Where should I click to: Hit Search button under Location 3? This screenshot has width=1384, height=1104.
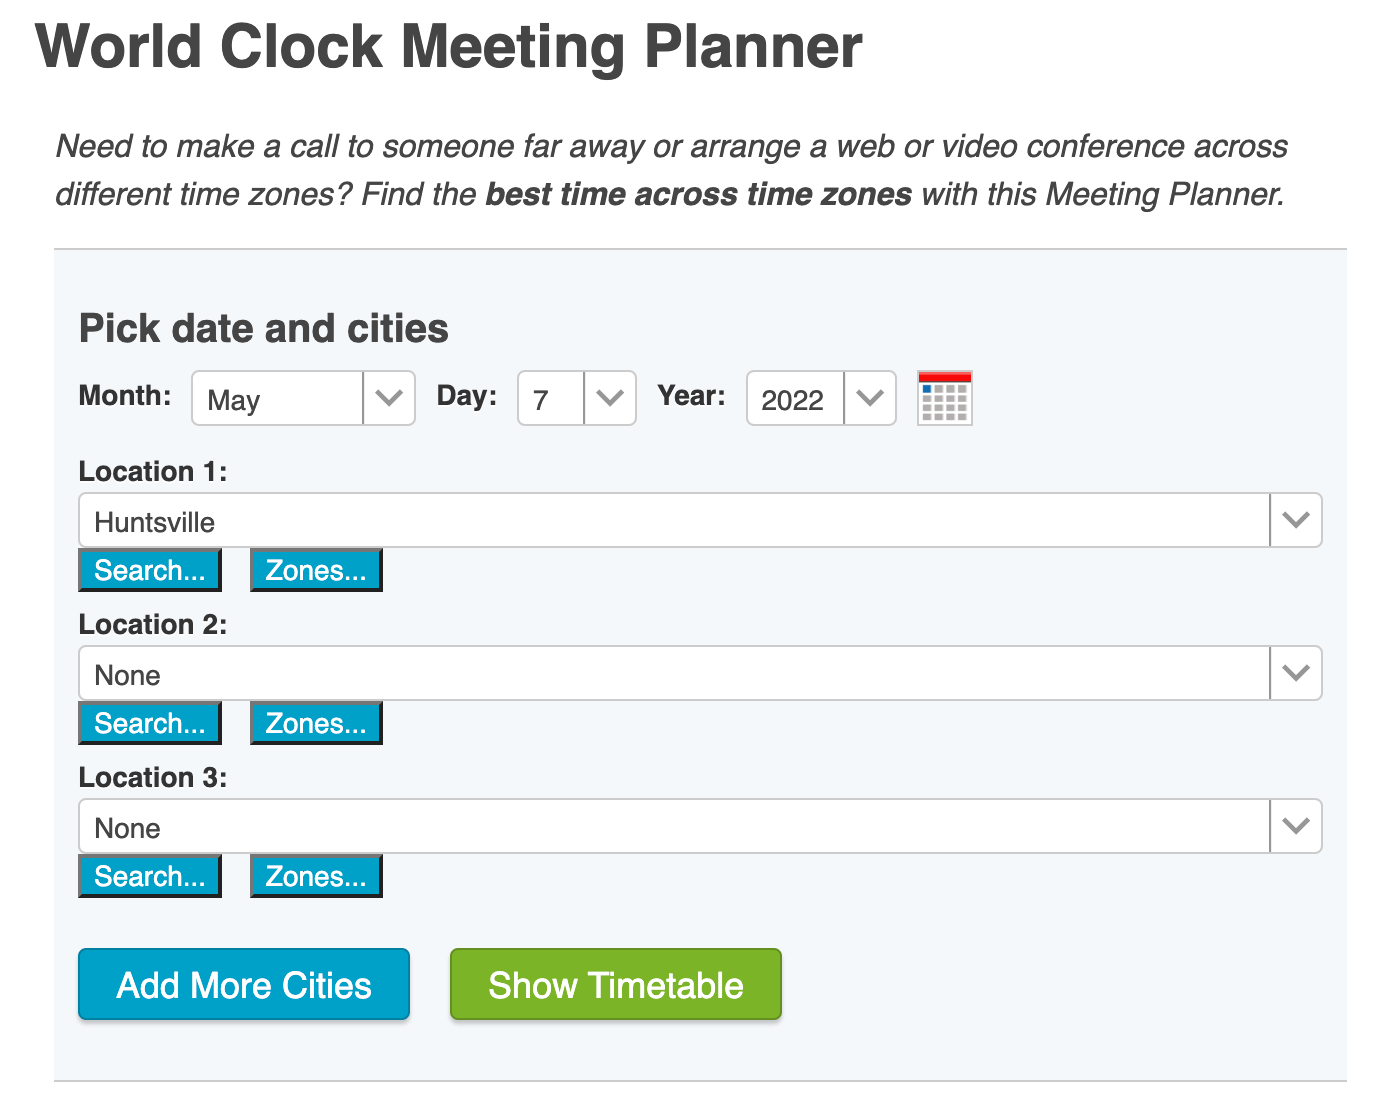click(x=150, y=876)
